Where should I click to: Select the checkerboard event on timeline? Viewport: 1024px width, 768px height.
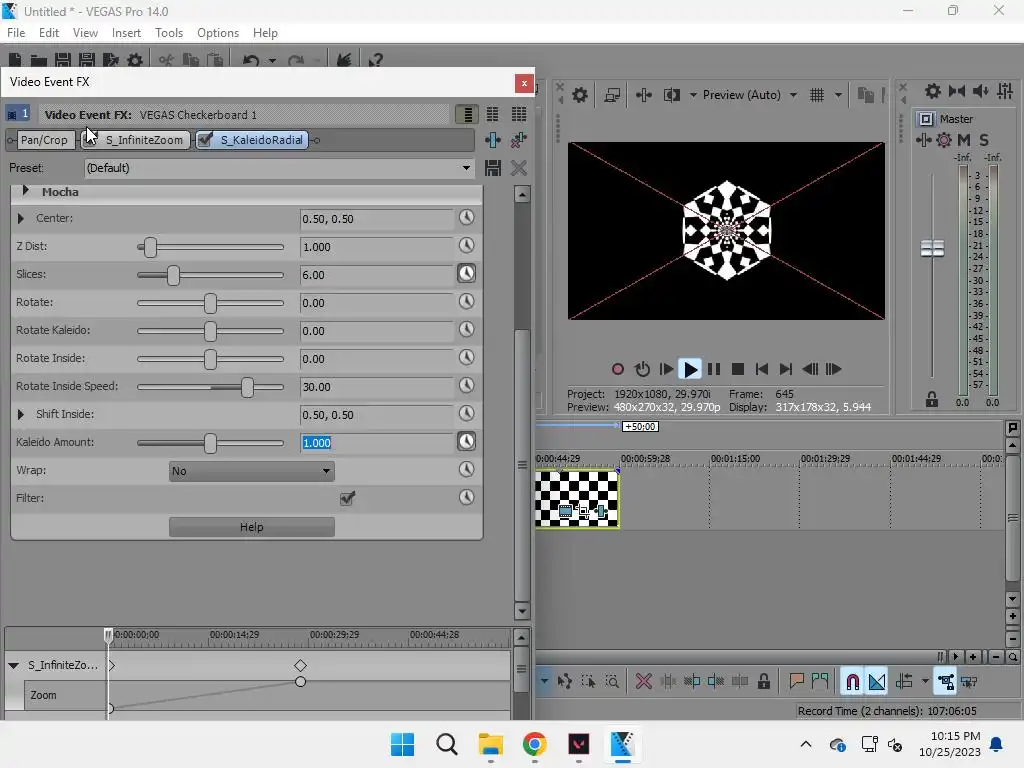pyautogui.click(x=577, y=498)
